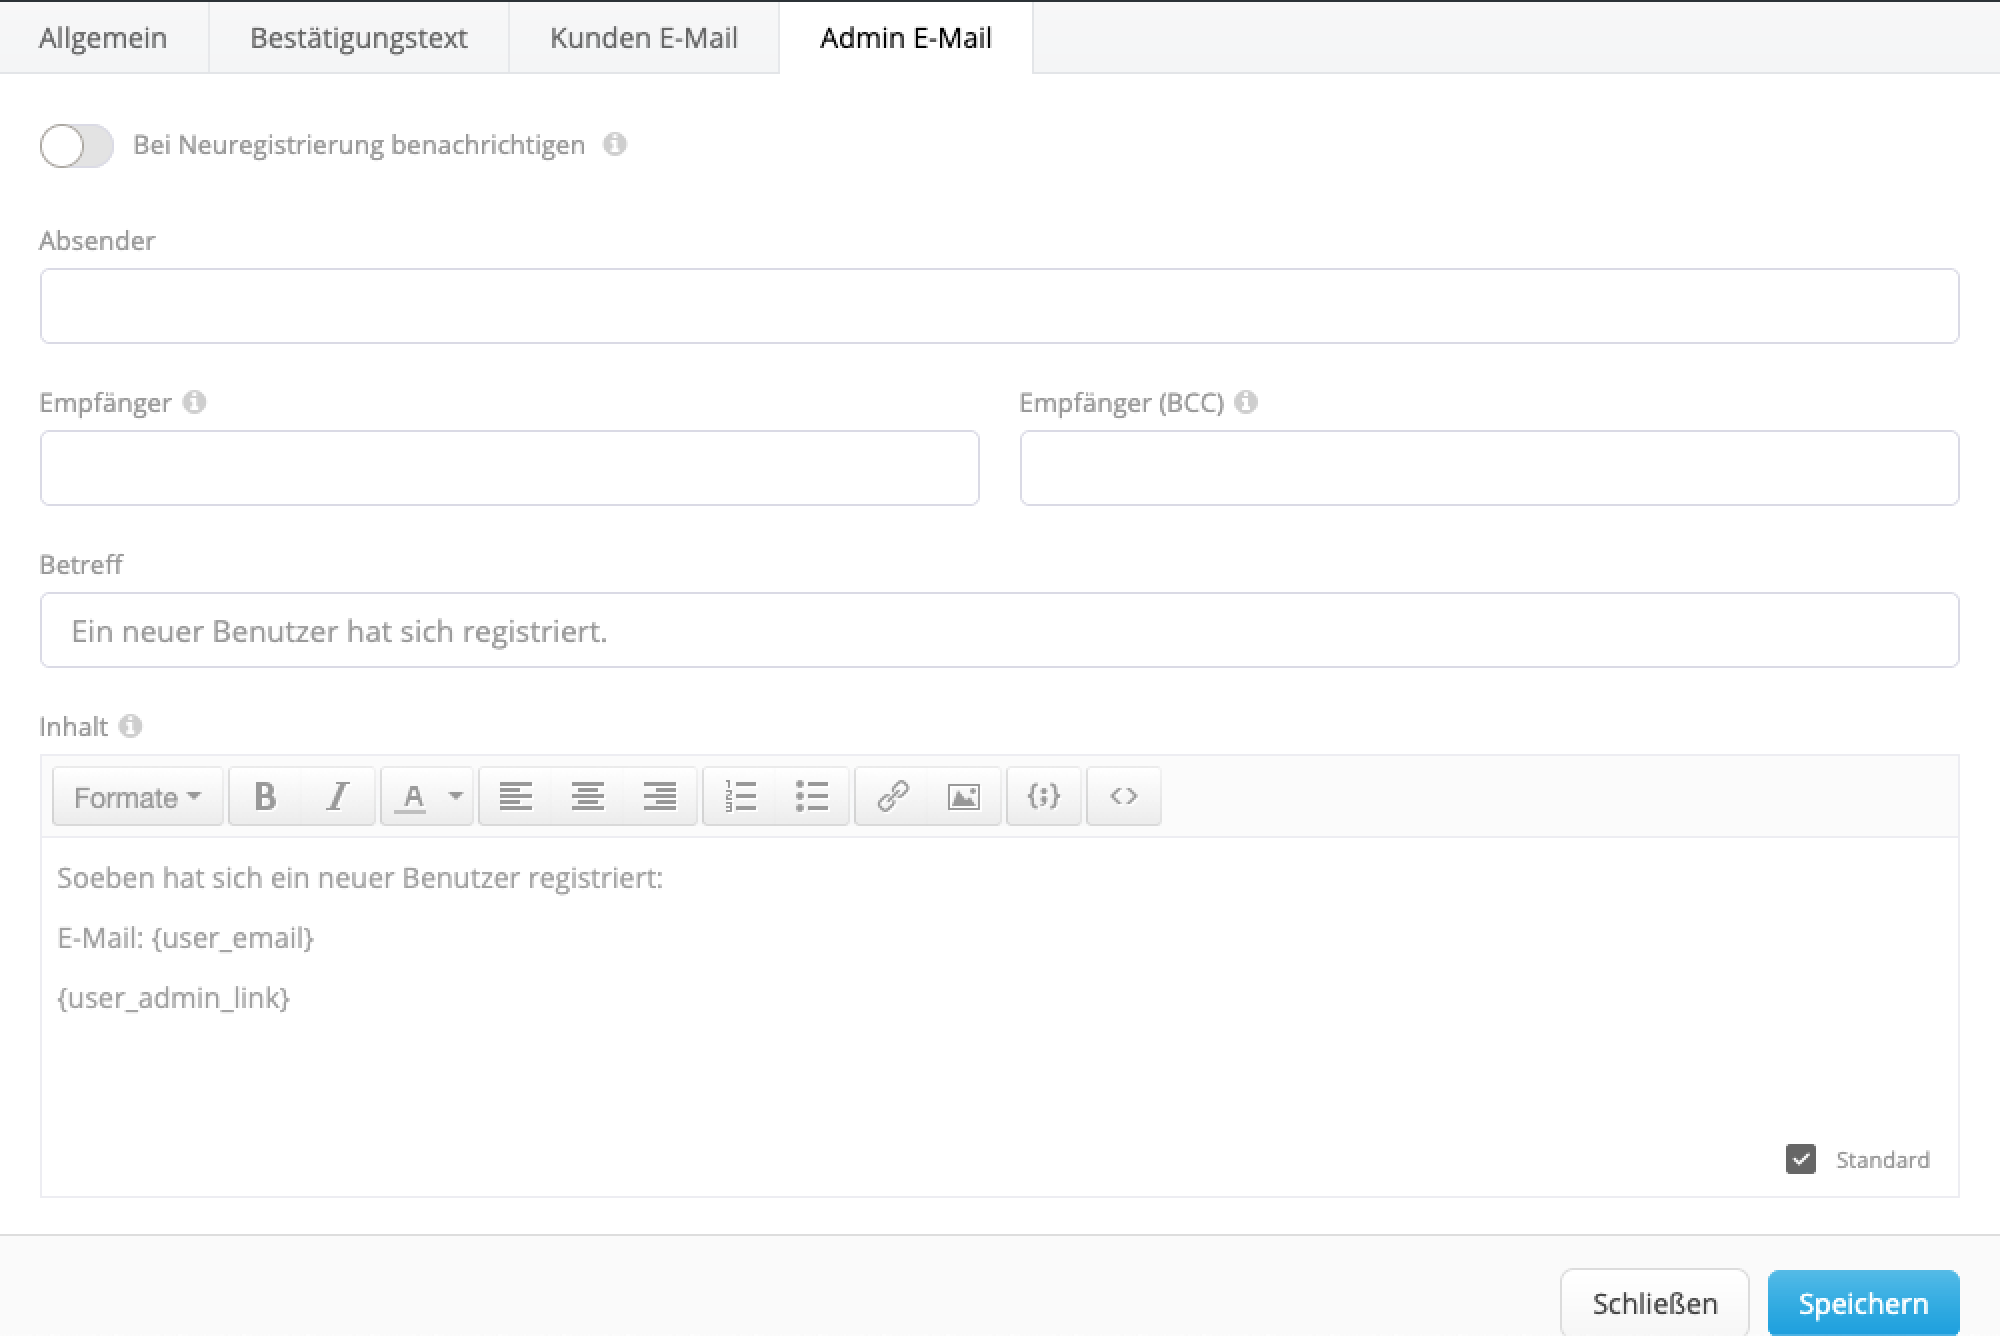
Task: Insert a bullet list
Action: pyautogui.click(x=812, y=797)
